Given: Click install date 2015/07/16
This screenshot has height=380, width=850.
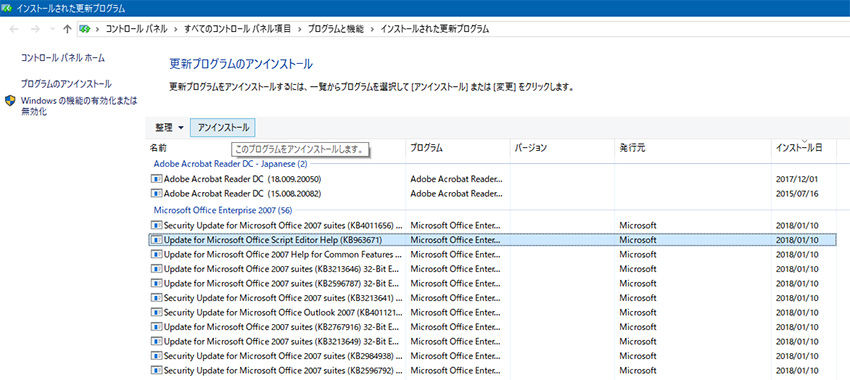Looking at the screenshot, I should click(x=797, y=194).
